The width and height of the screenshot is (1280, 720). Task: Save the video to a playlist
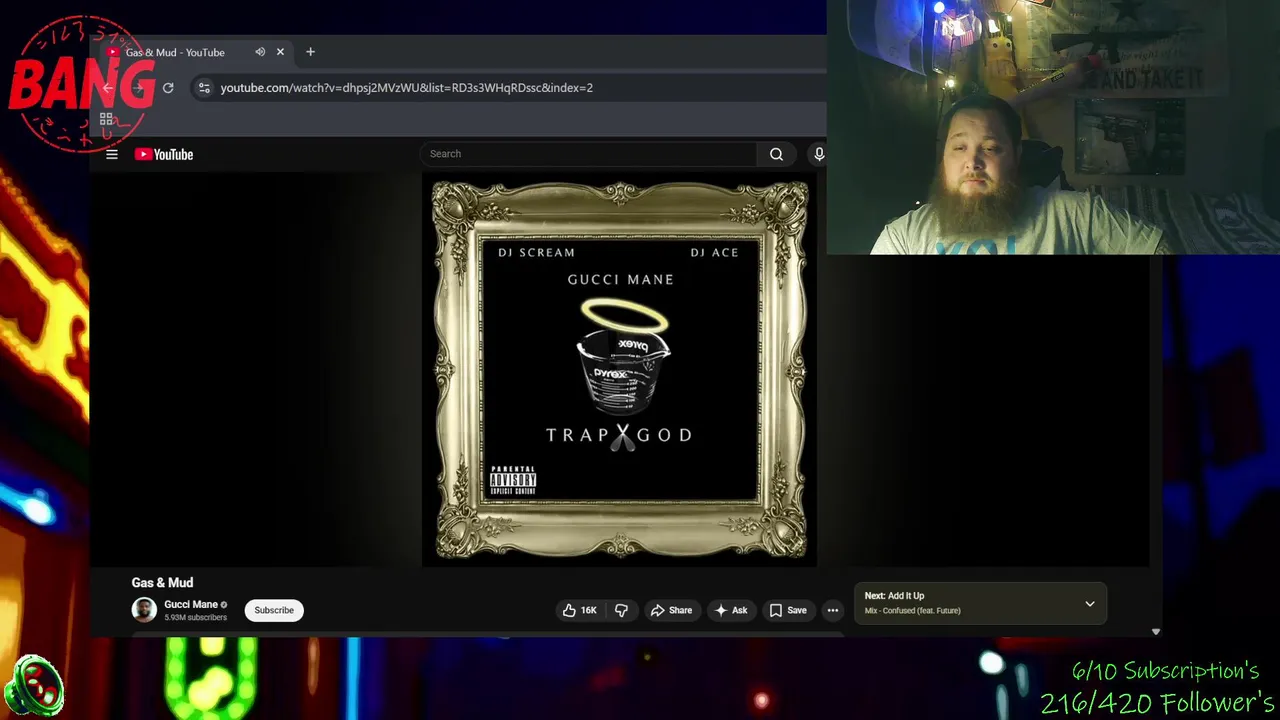[x=787, y=610]
